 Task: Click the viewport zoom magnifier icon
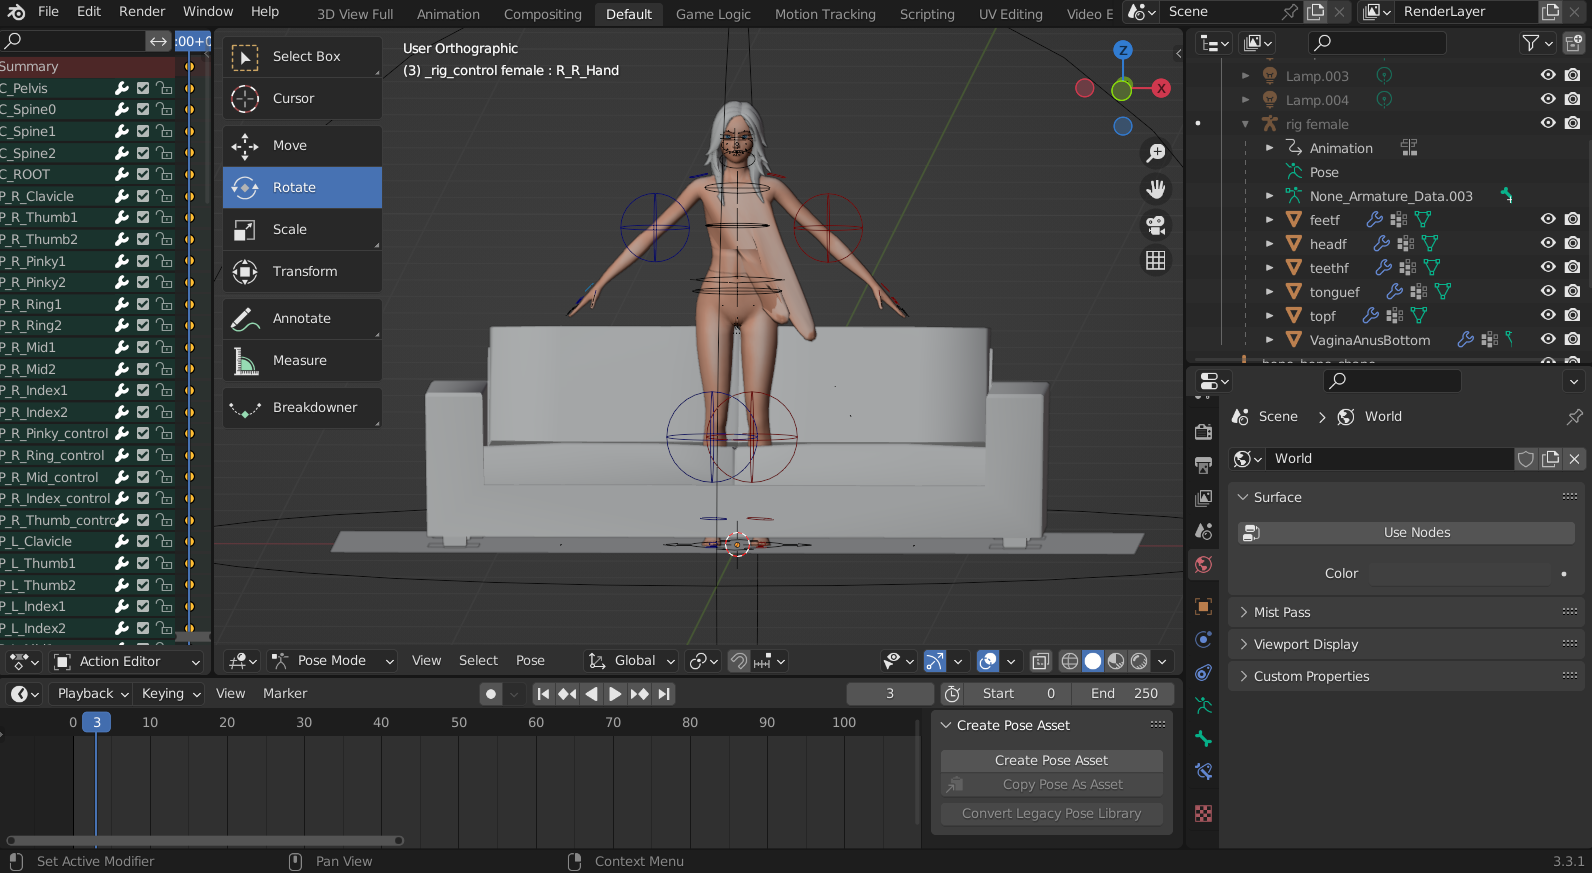click(x=1156, y=153)
